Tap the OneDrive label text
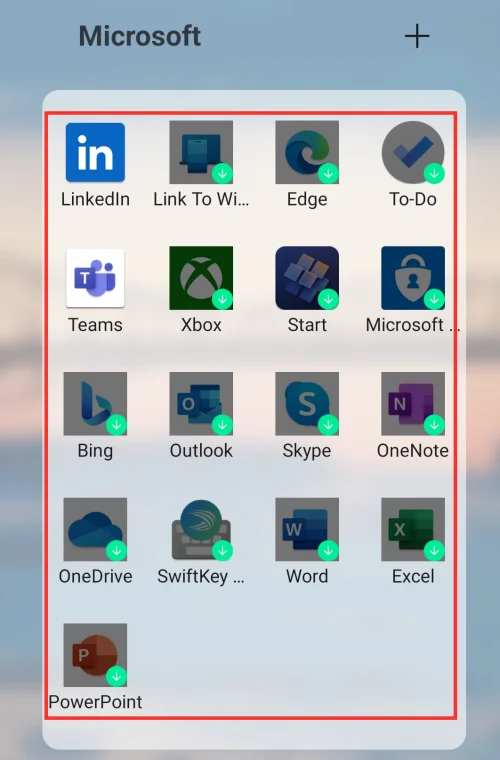The image size is (500, 760). 95,576
